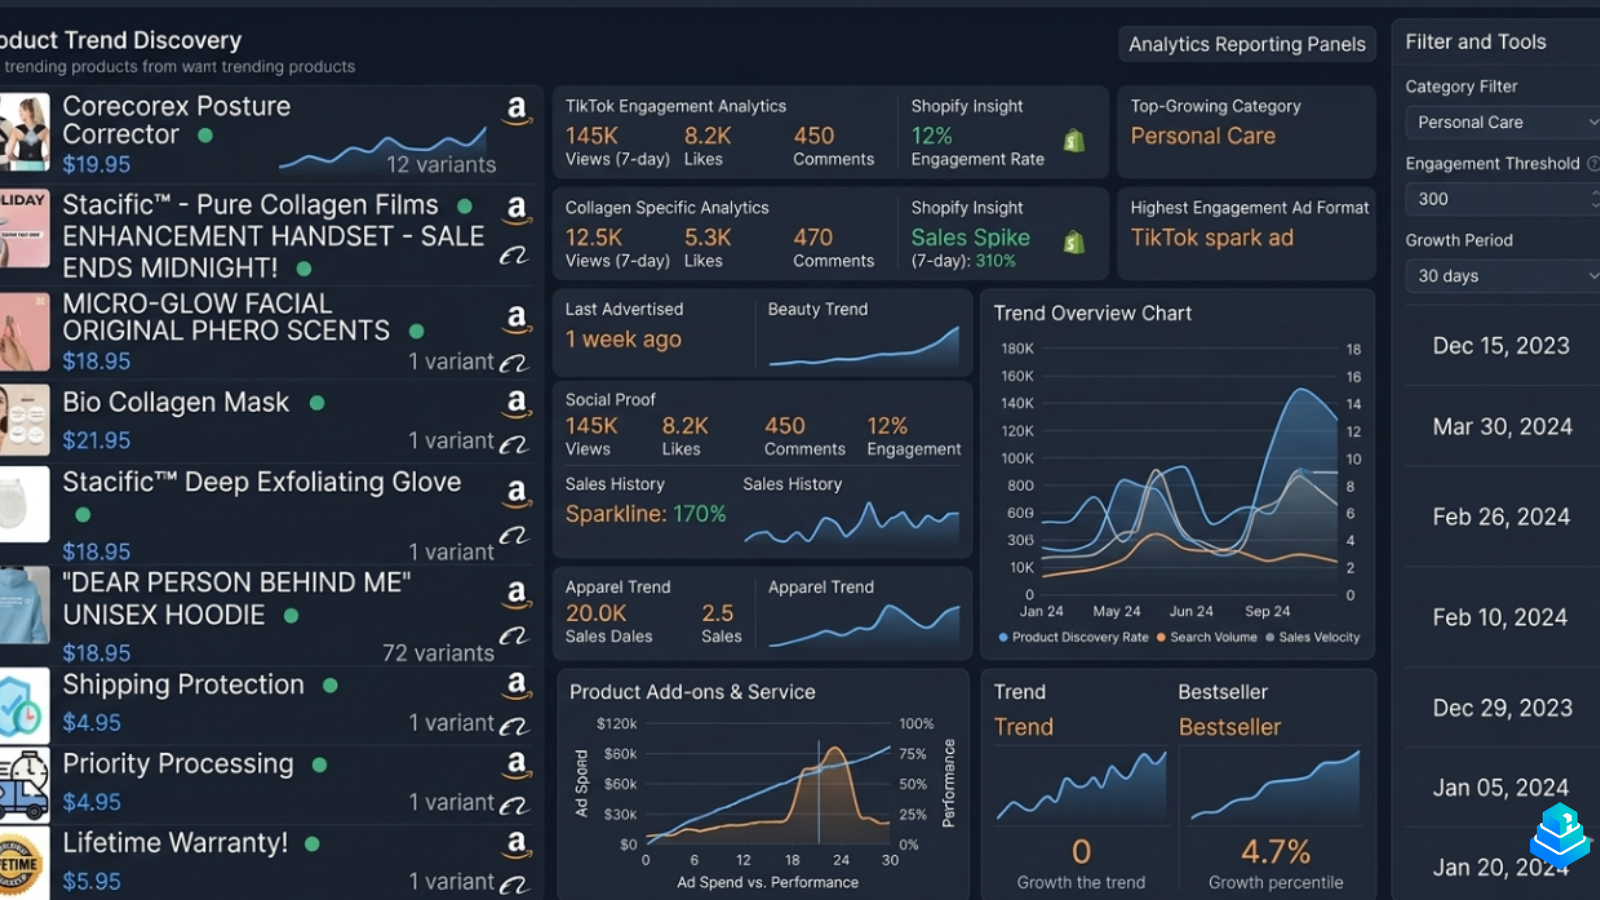Open Corecorex Posture Corrector product thumbnail
The height and width of the screenshot is (900, 1600).
[24, 132]
